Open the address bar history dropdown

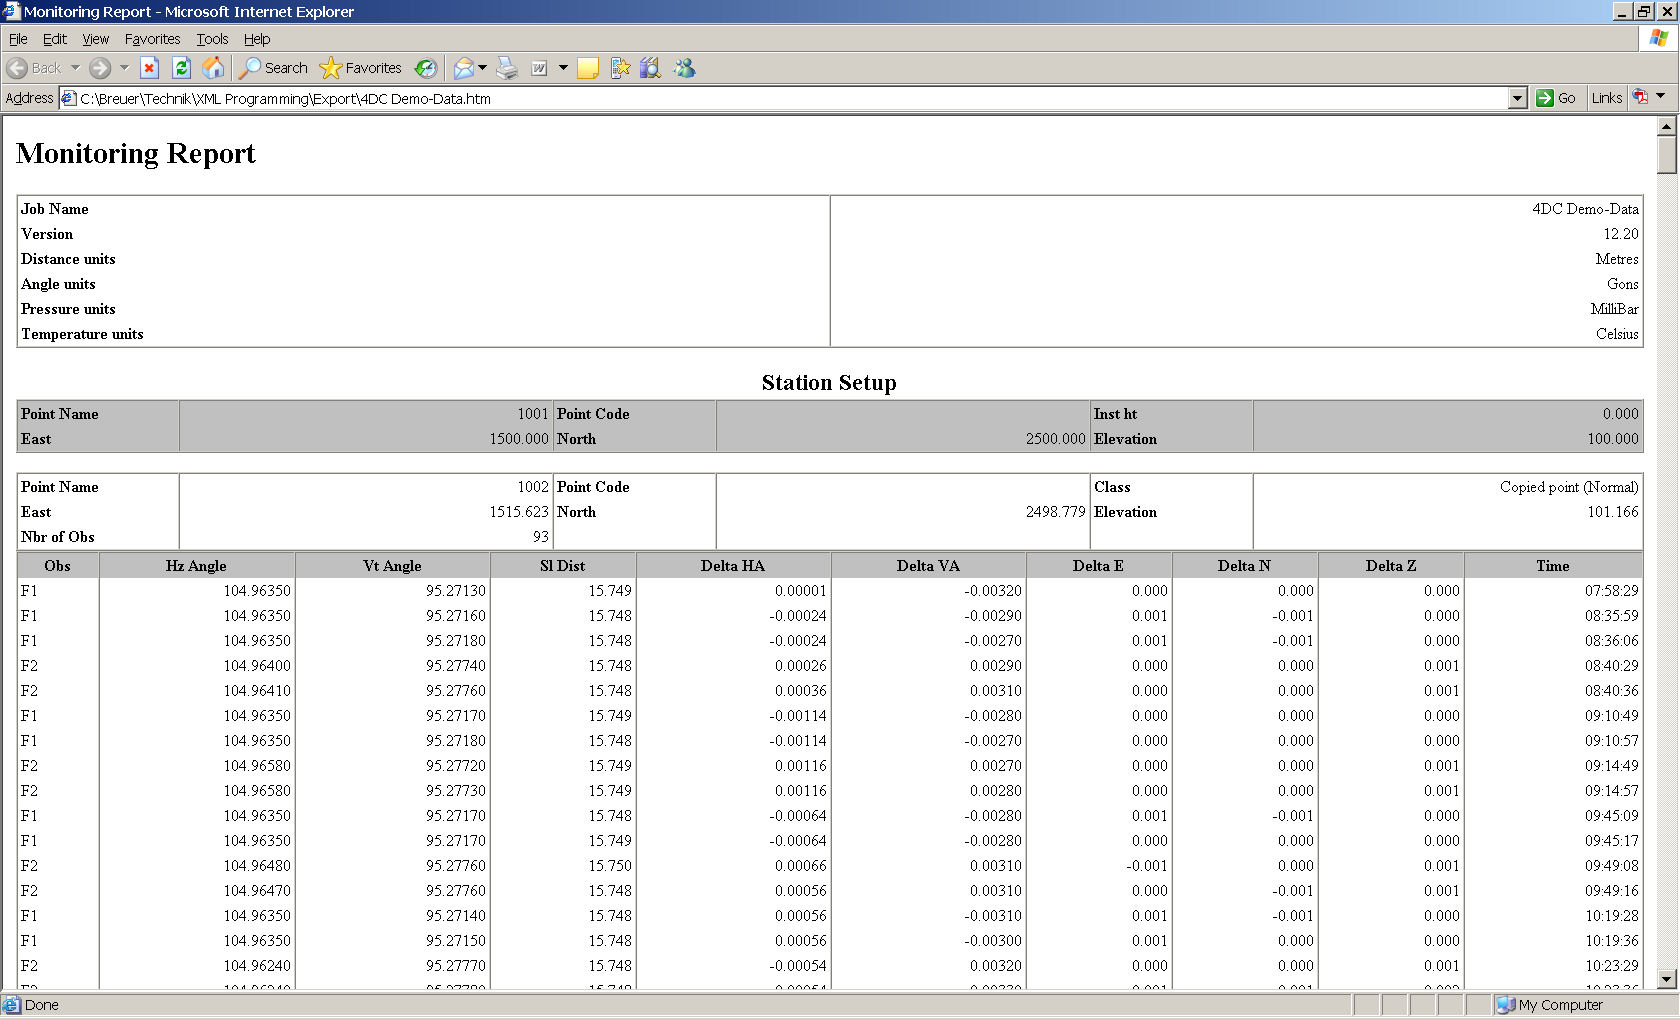pos(1518,98)
